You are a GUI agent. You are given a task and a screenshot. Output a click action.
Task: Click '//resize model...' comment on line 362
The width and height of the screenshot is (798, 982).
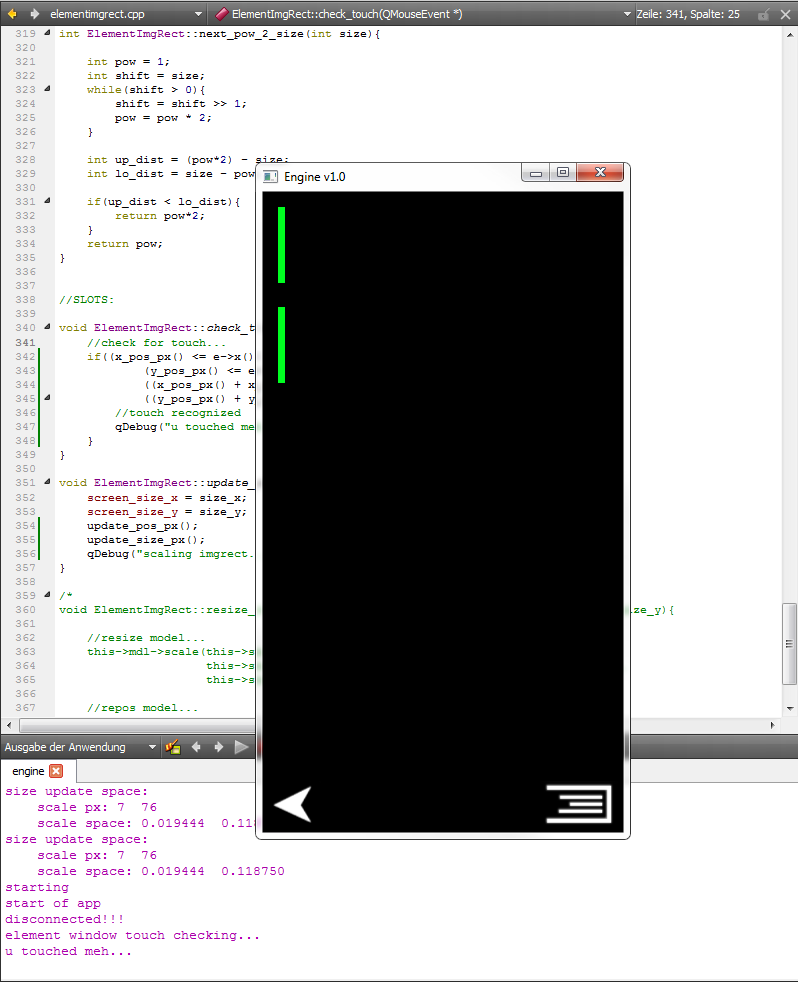pyautogui.click(x=146, y=638)
